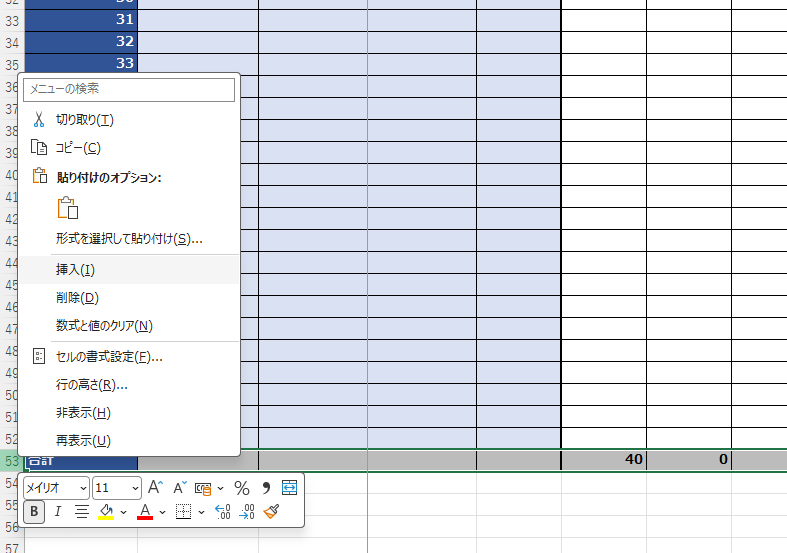This screenshot has width=787, height=553.
Task: Click the yellow fill color button
Action: point(105,512)
